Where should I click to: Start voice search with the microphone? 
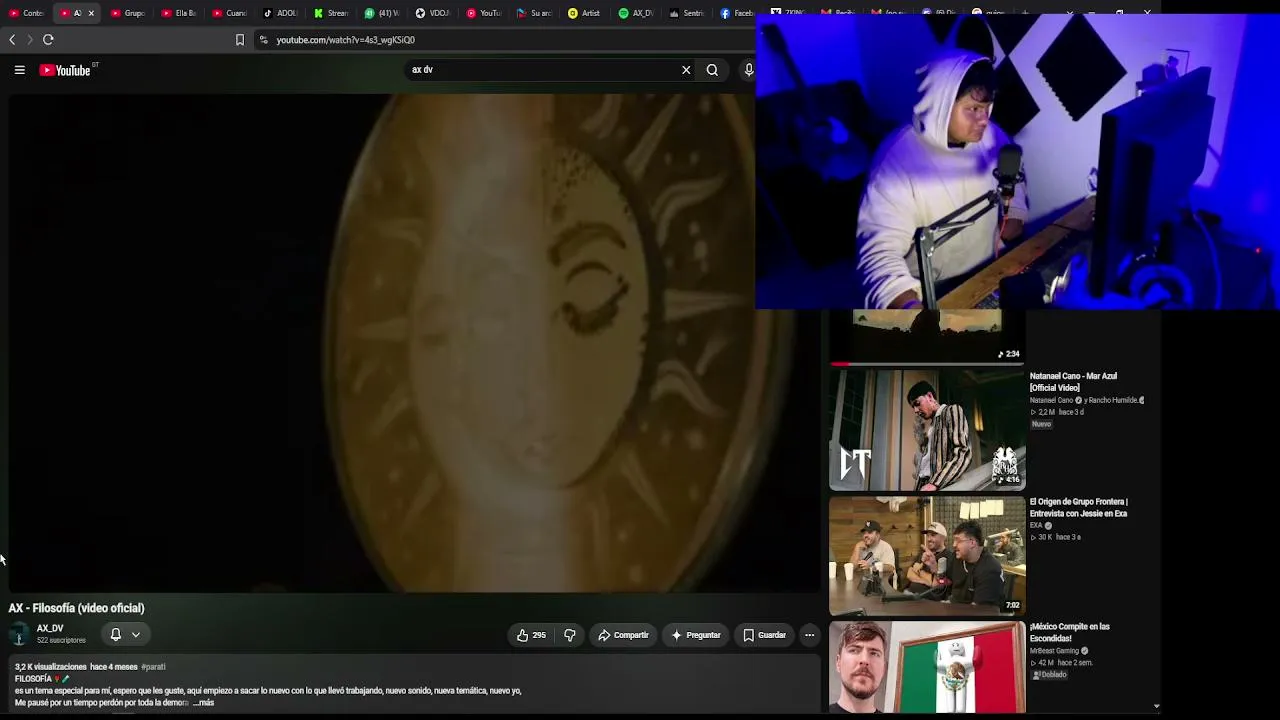[x=748, y=70]
